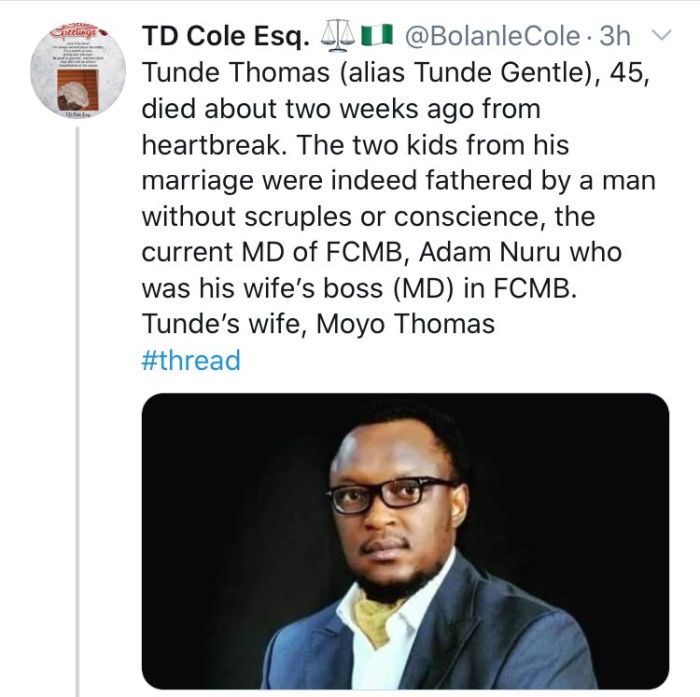Click the tweet line starting 'Tunde Thomas (alias'
The width and height of the screenshot is (700, 697).
pyautogui.click(x=395, y=73)
